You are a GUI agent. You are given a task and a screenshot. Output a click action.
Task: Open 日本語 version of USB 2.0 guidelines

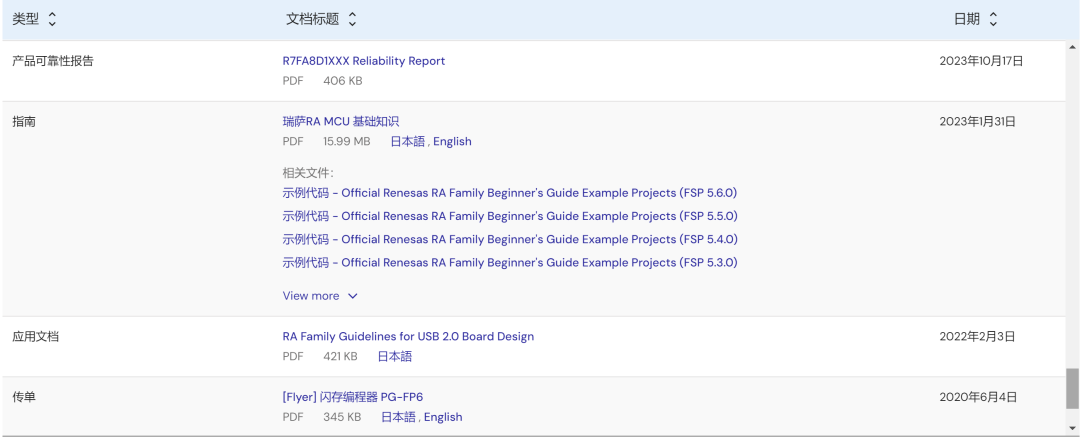click(394, 356)
